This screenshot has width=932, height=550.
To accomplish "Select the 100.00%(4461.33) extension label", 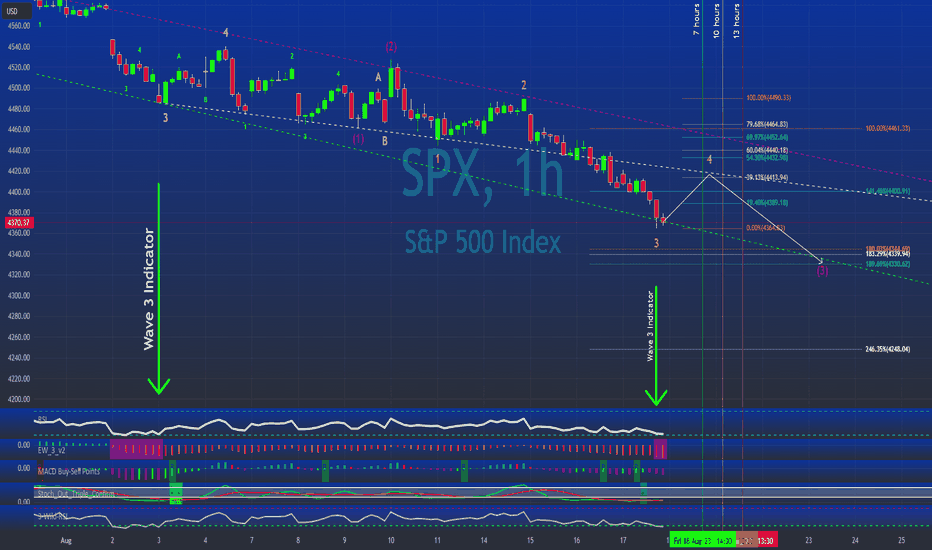I will coord(887,128).
